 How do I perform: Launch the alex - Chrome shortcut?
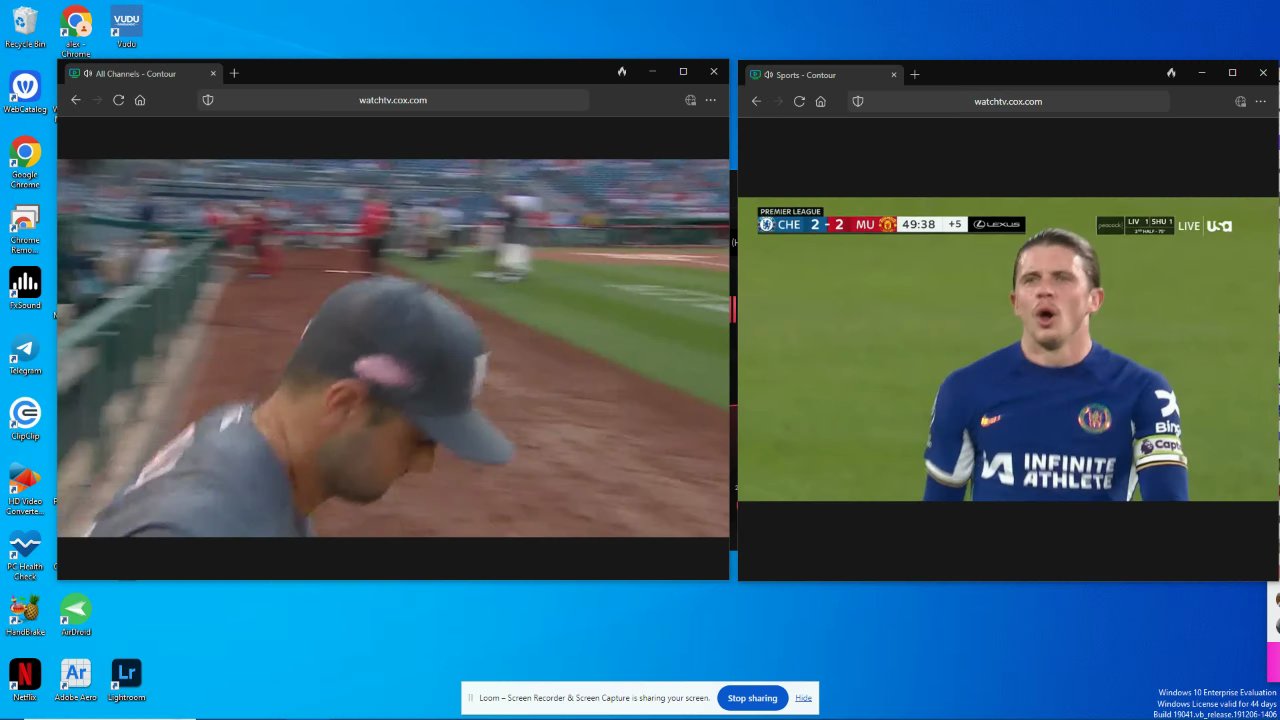click(76, 30)
